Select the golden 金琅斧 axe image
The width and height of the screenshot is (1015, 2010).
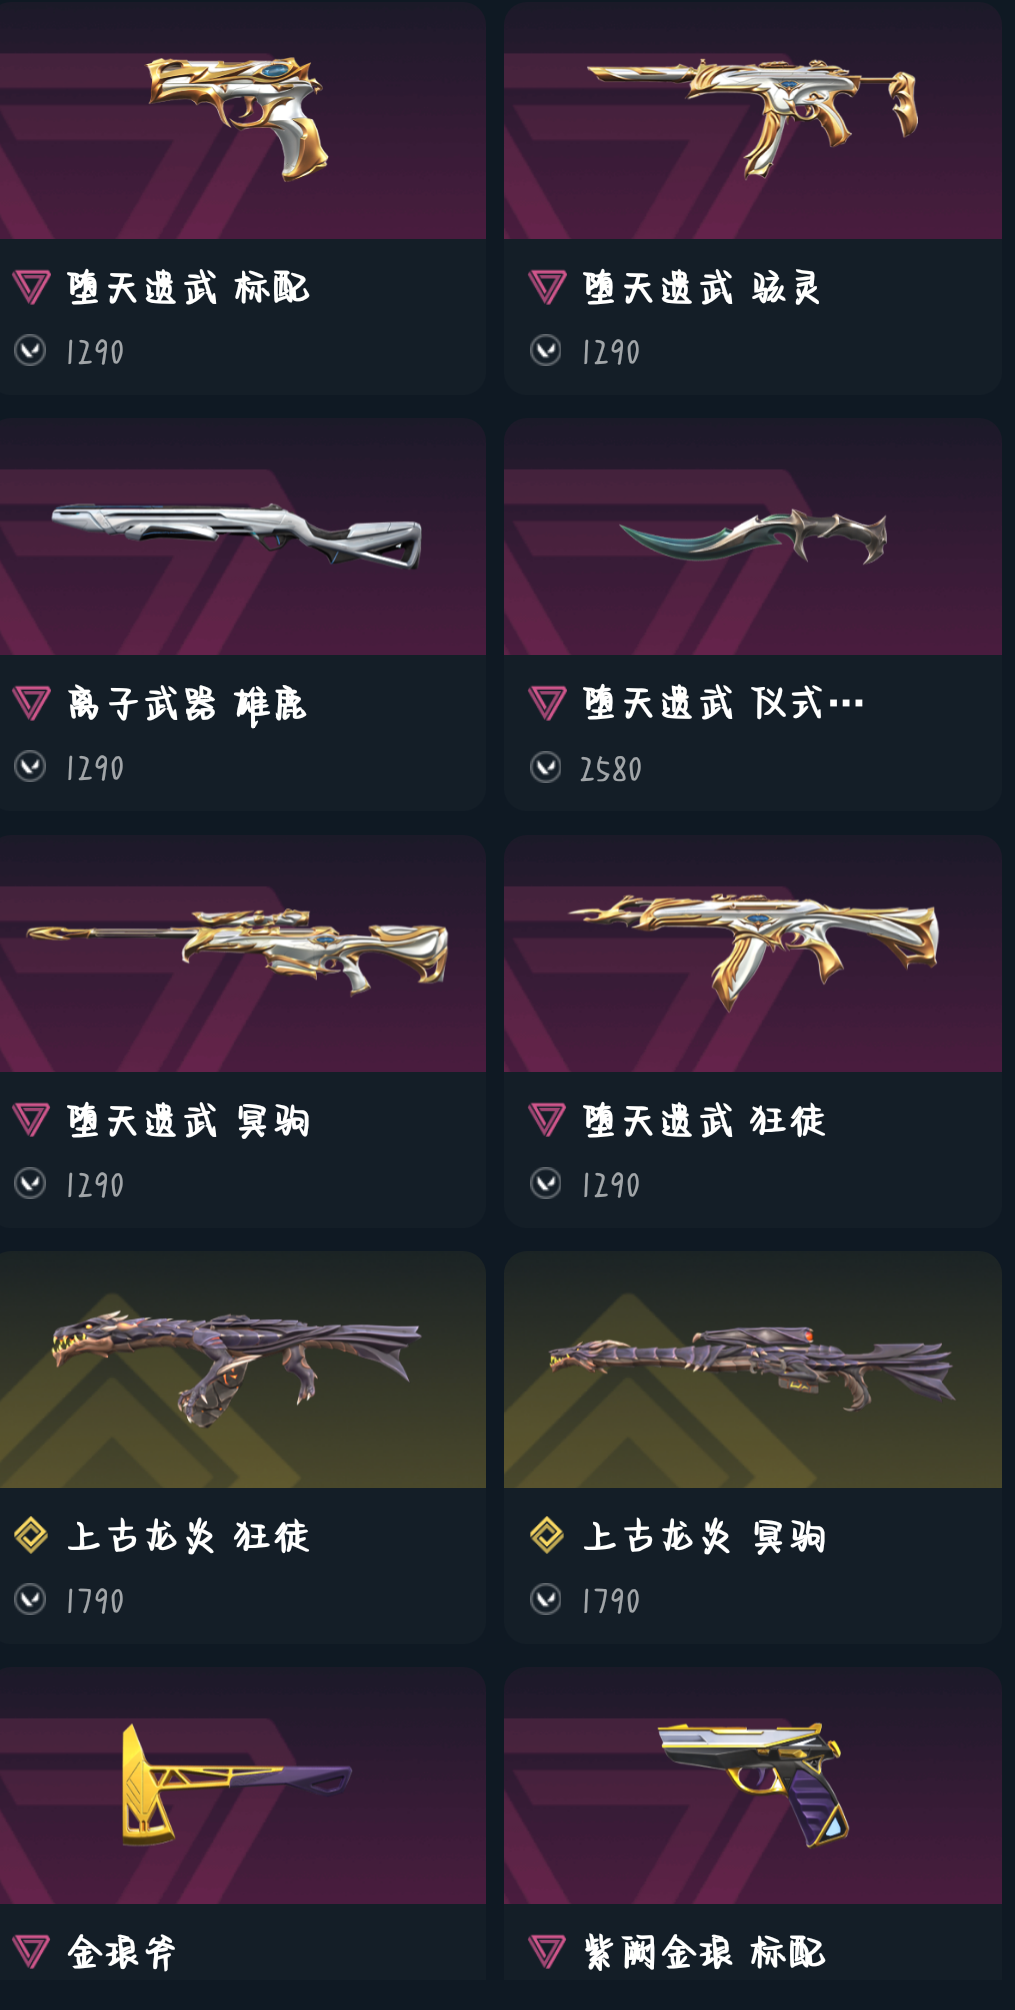click(237, 1785)
